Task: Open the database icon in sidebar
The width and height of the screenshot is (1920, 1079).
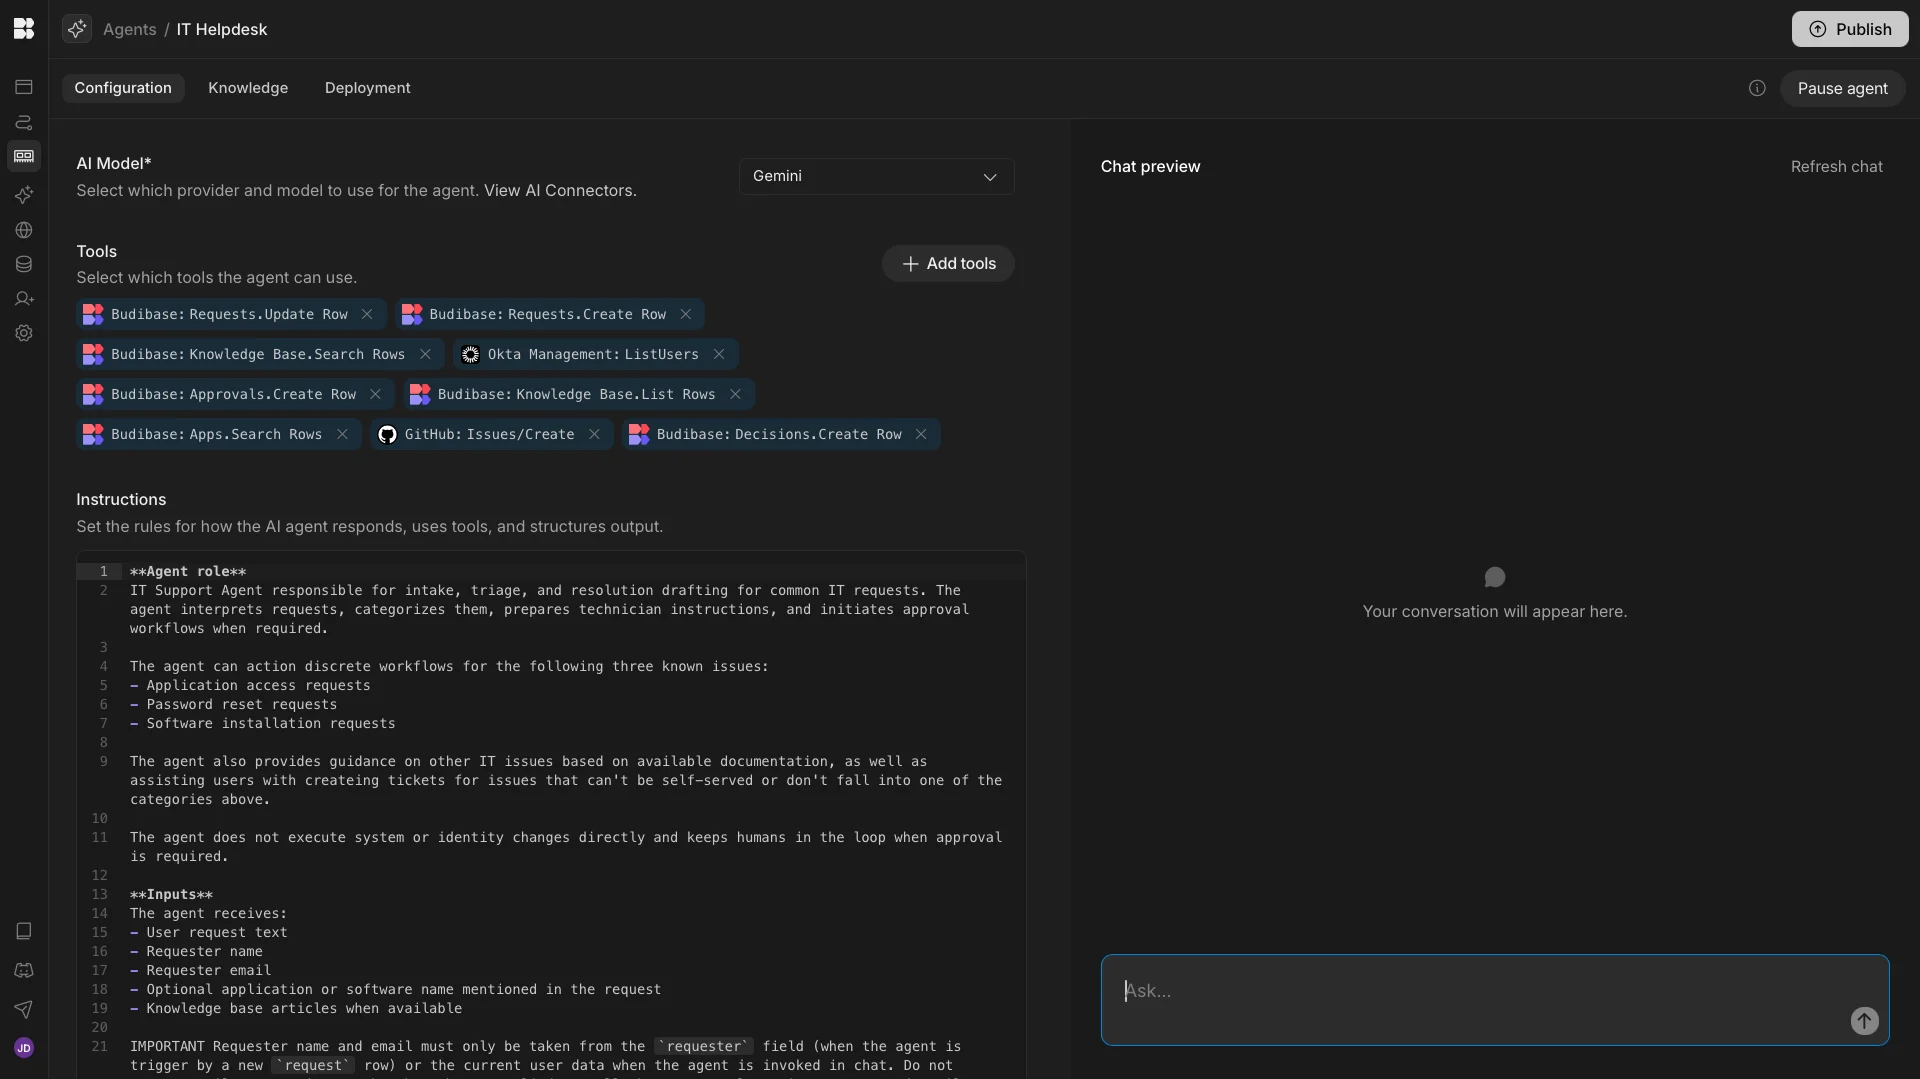Action: click(24, 264)
